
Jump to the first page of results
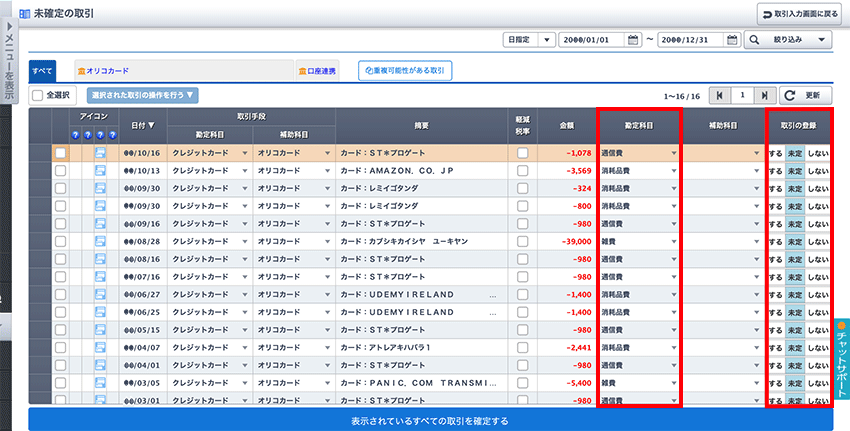click(x=718, y=95)
